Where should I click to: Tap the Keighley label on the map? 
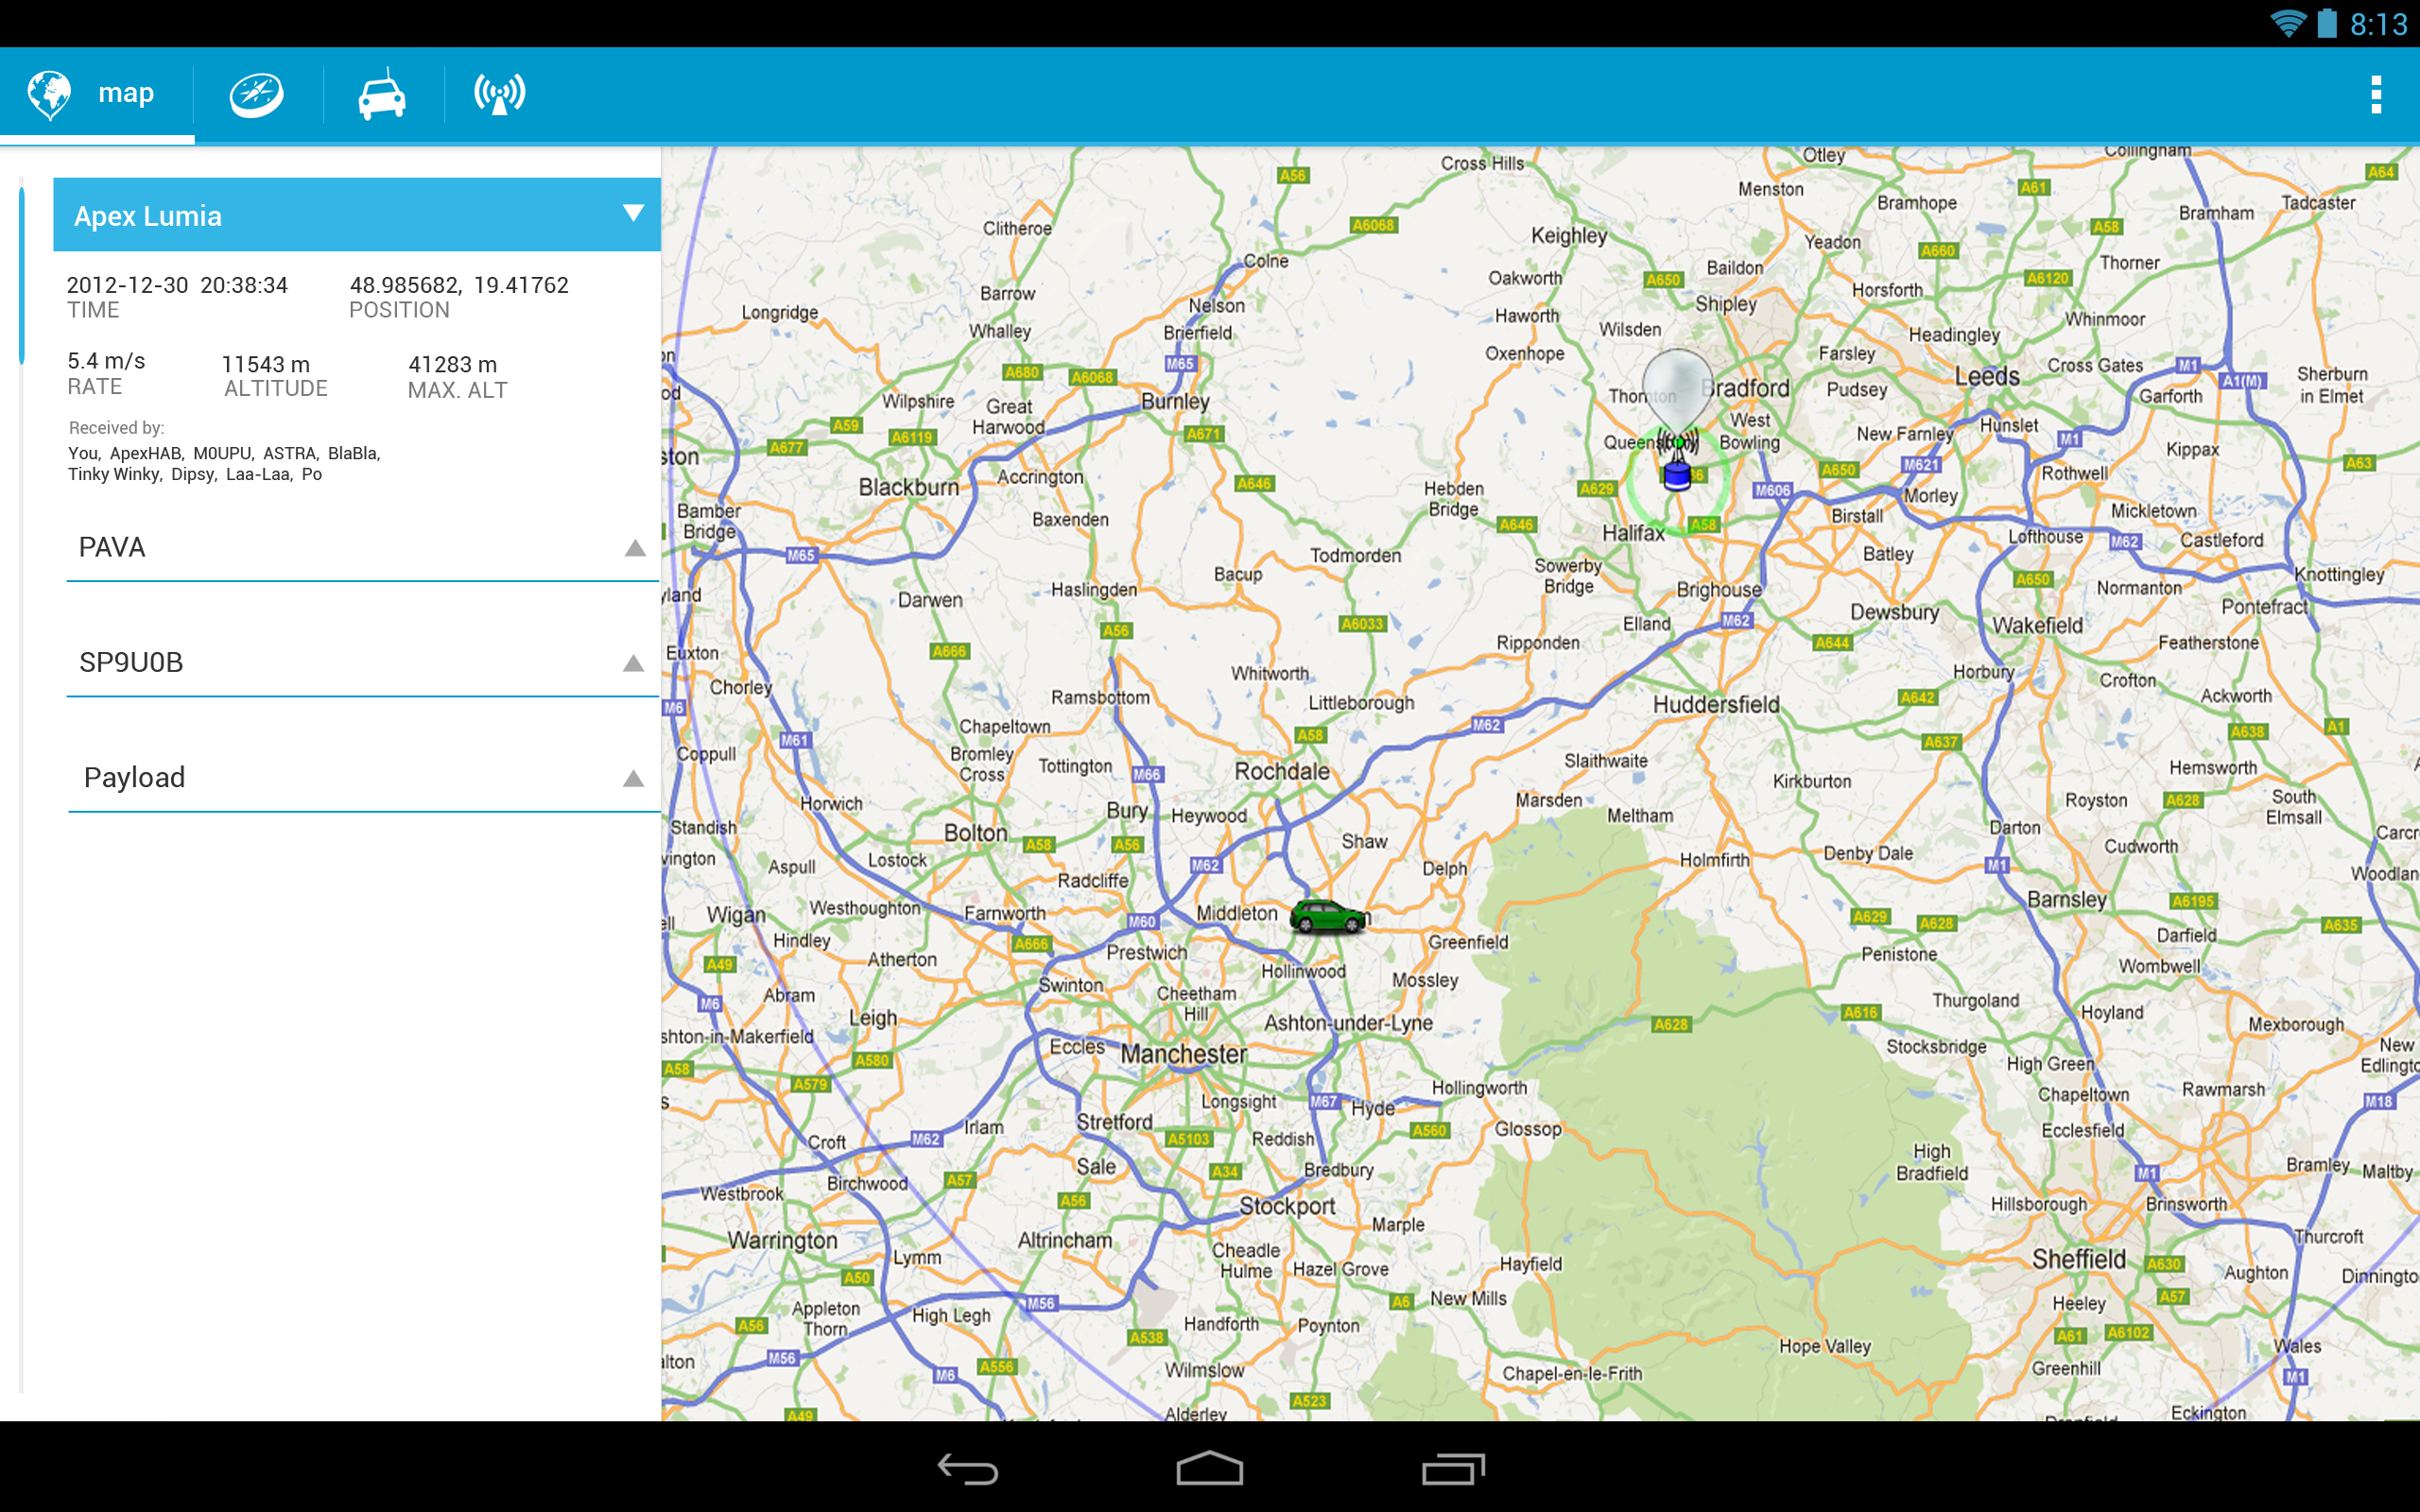pos(1569,236)
